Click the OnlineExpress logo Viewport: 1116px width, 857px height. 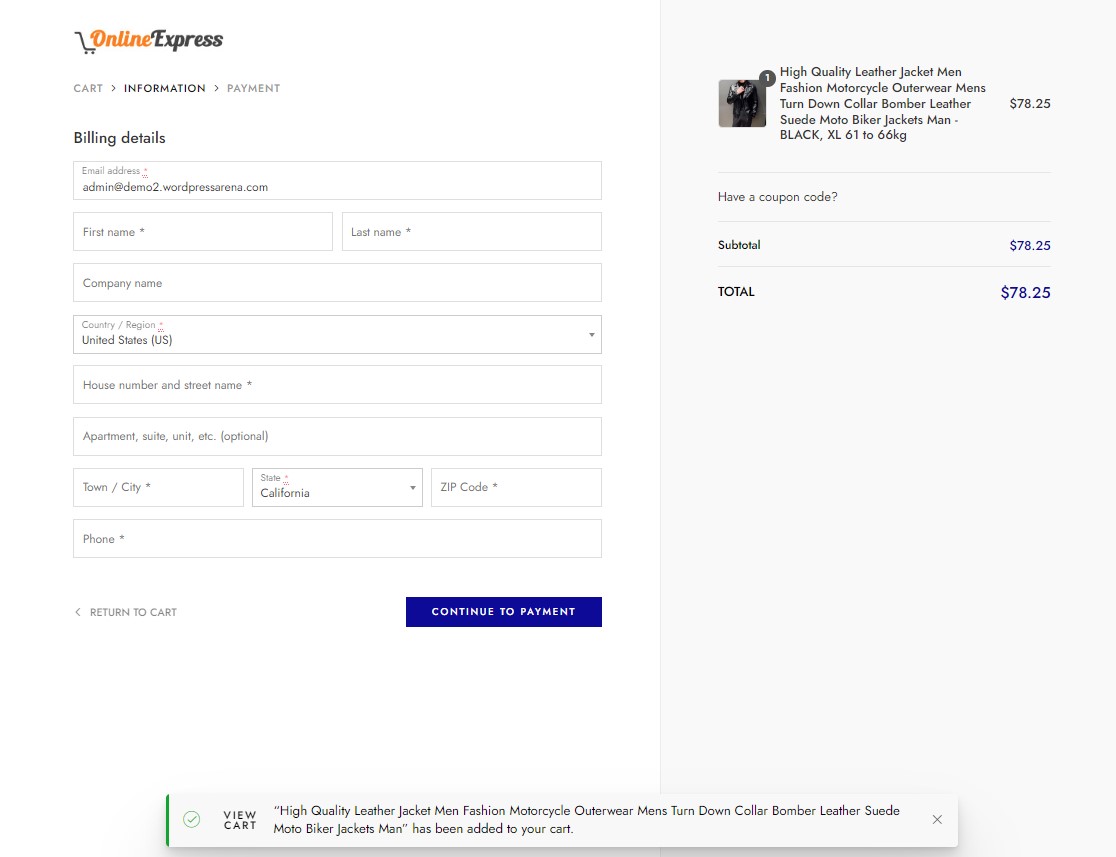pos(149,41)
